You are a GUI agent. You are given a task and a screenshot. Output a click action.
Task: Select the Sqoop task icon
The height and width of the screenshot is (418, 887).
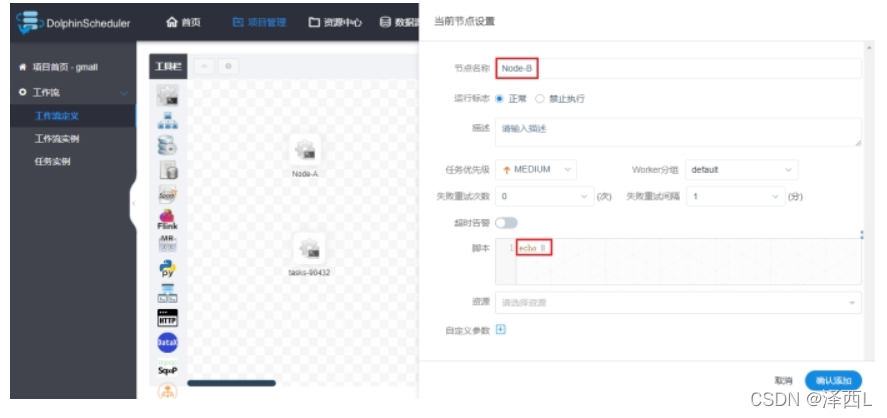coord(167,368)
